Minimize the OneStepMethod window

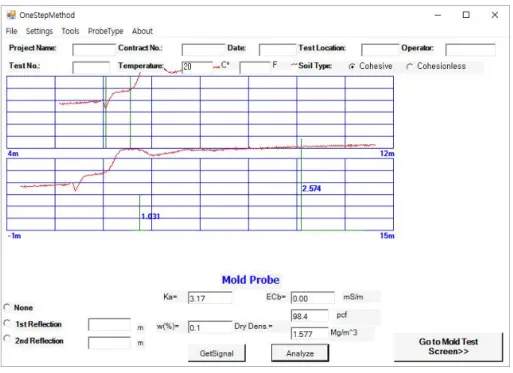coord(438,15)
